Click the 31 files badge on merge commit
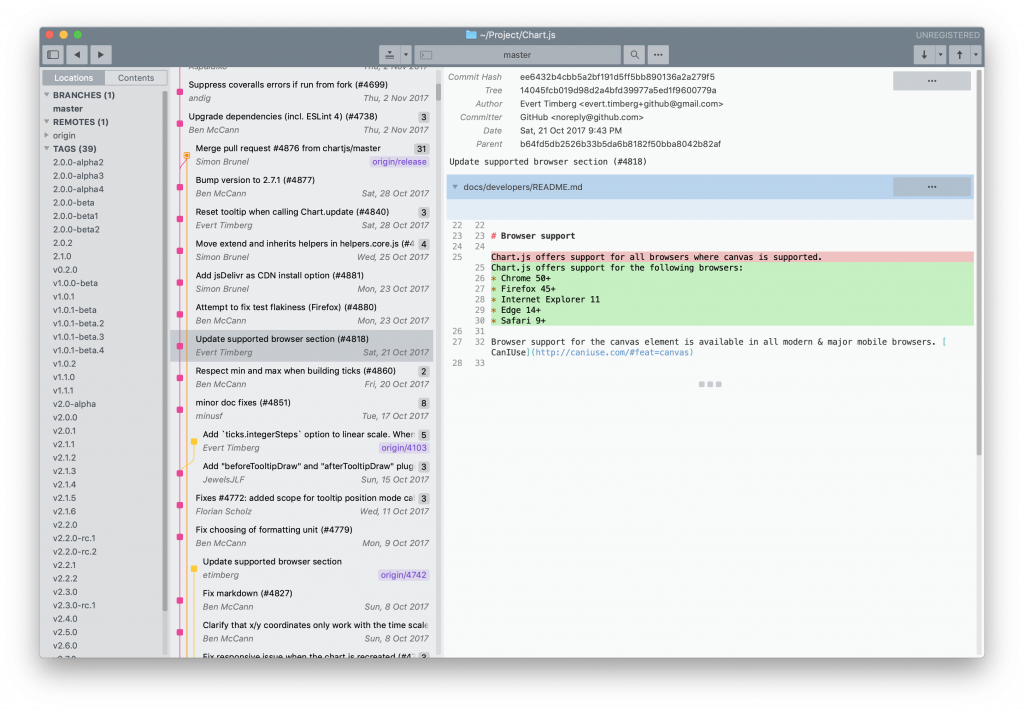The width and height of the screenshot is (1024, 710). click(x=421, y=149)
